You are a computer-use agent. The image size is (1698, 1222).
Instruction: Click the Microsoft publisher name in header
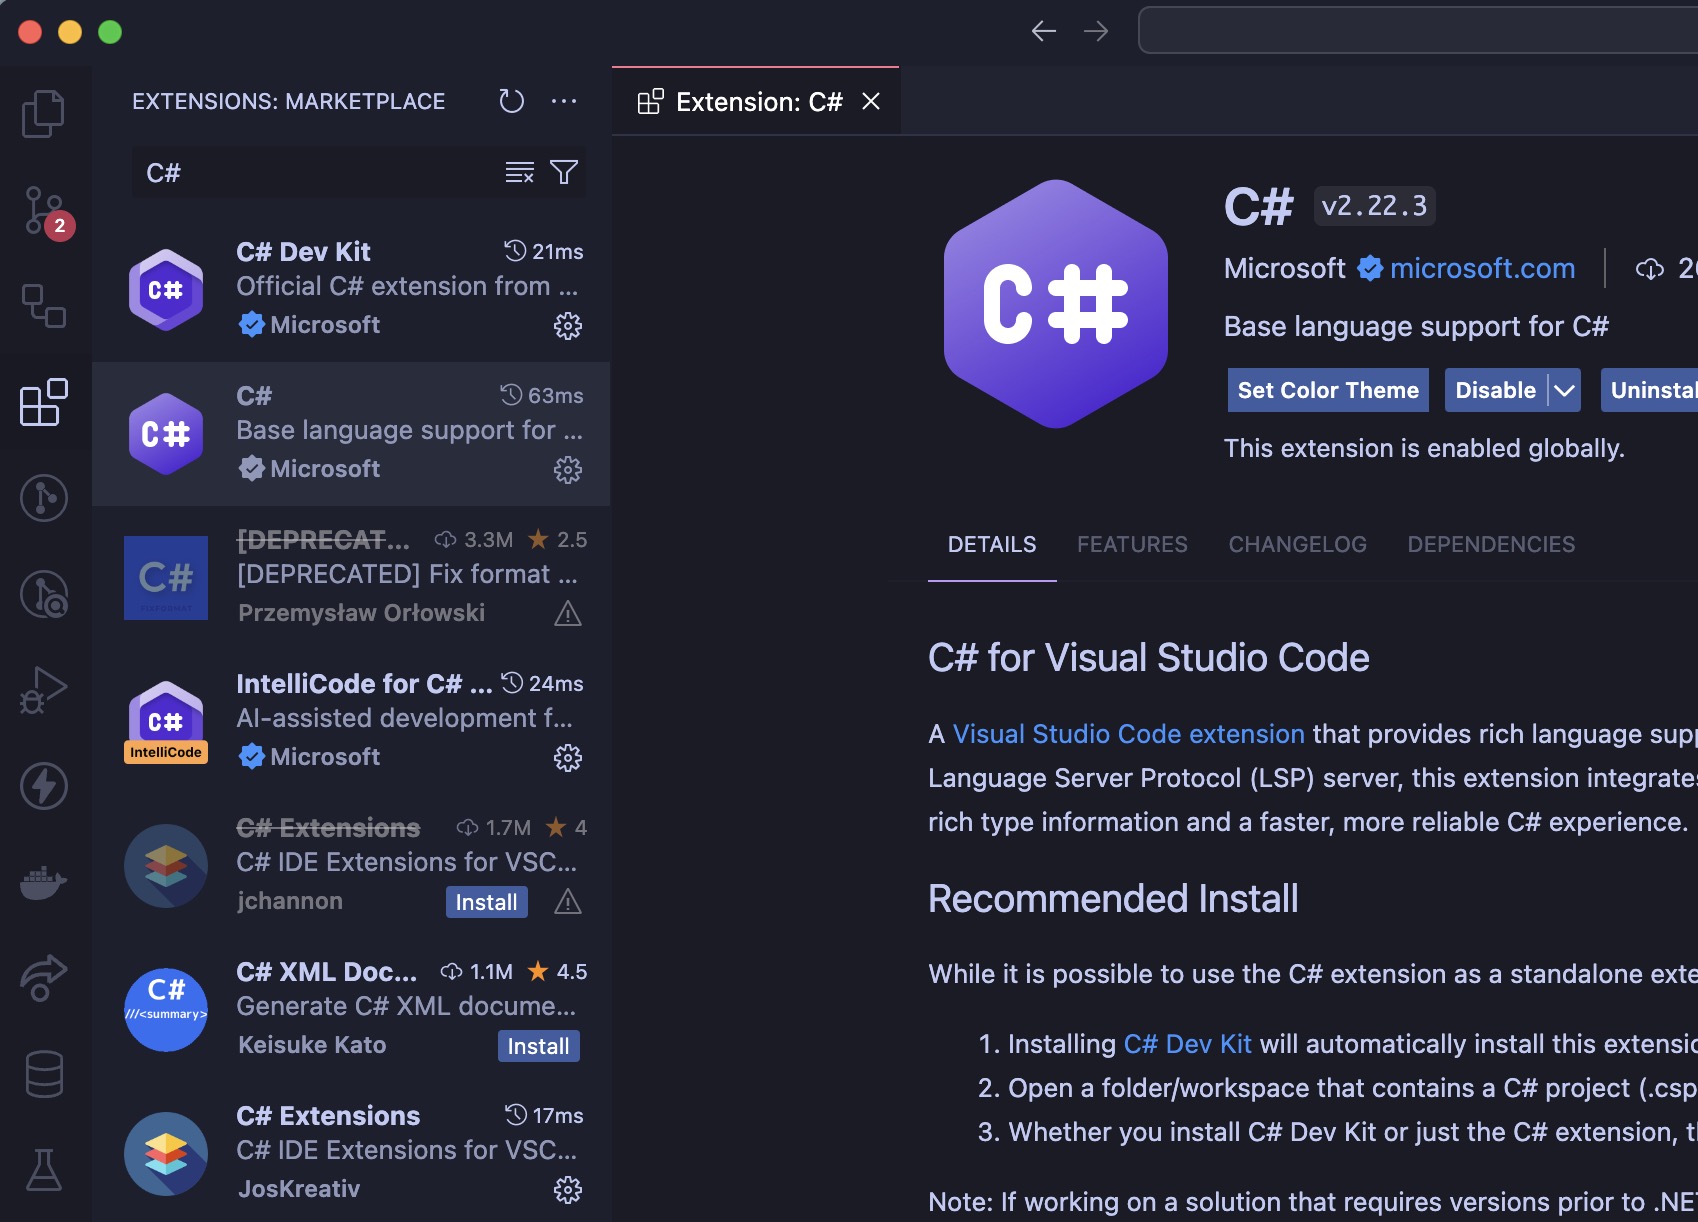pyautogui.click(x=1284, y=268)
